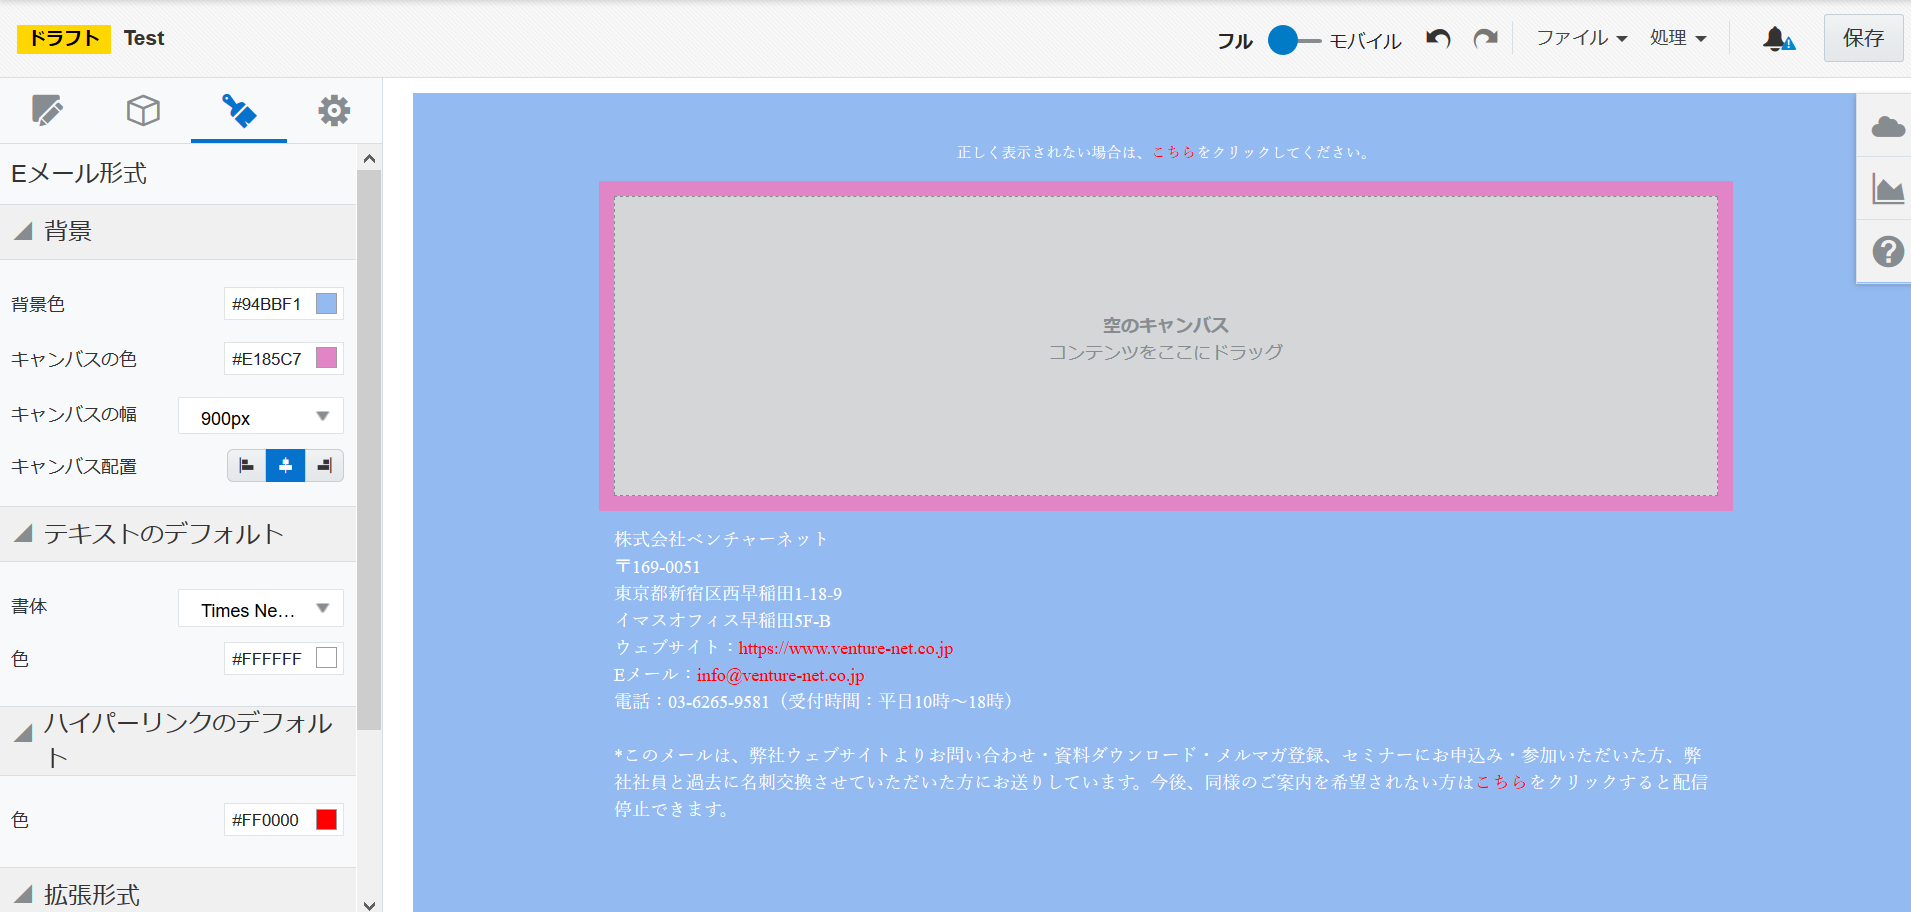Click the sidebar scroll down arrow
Screen dimensions: 1911x912
369,904
